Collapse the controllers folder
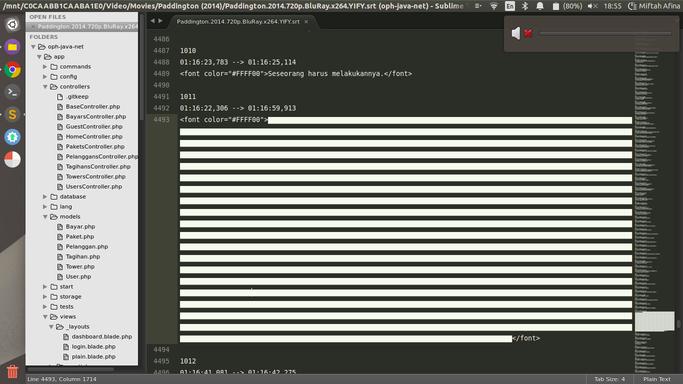 point(45,87)
